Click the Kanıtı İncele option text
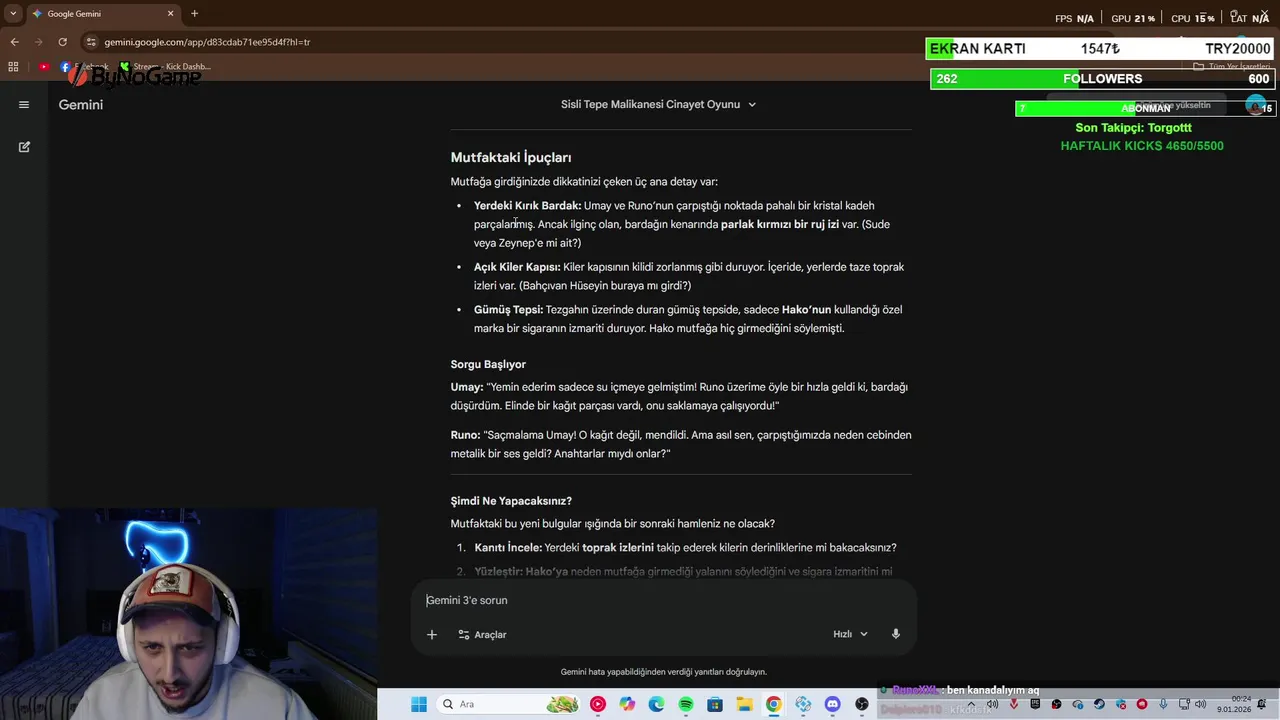This screenshot has height=720, width=1280. (685, 547)
